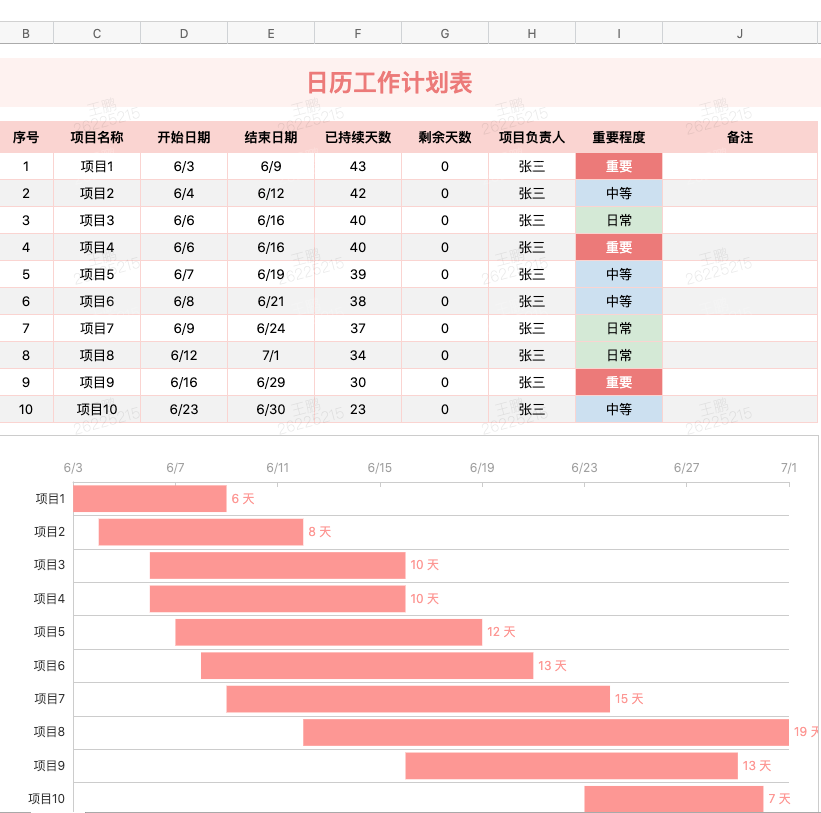Select 张三 in 项目7 row
Screen dimensions: 821x813
(x=531, y=328)
